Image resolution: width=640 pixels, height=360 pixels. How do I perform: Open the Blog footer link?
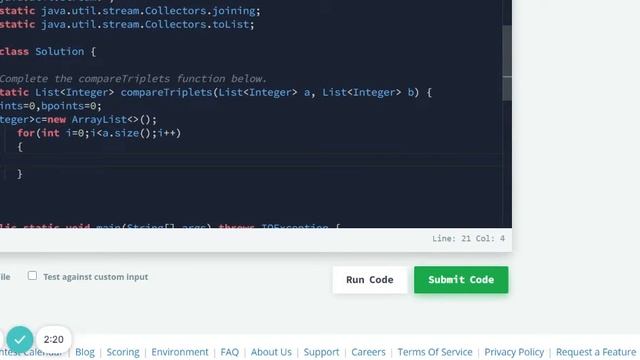click(x=85, y=352)
